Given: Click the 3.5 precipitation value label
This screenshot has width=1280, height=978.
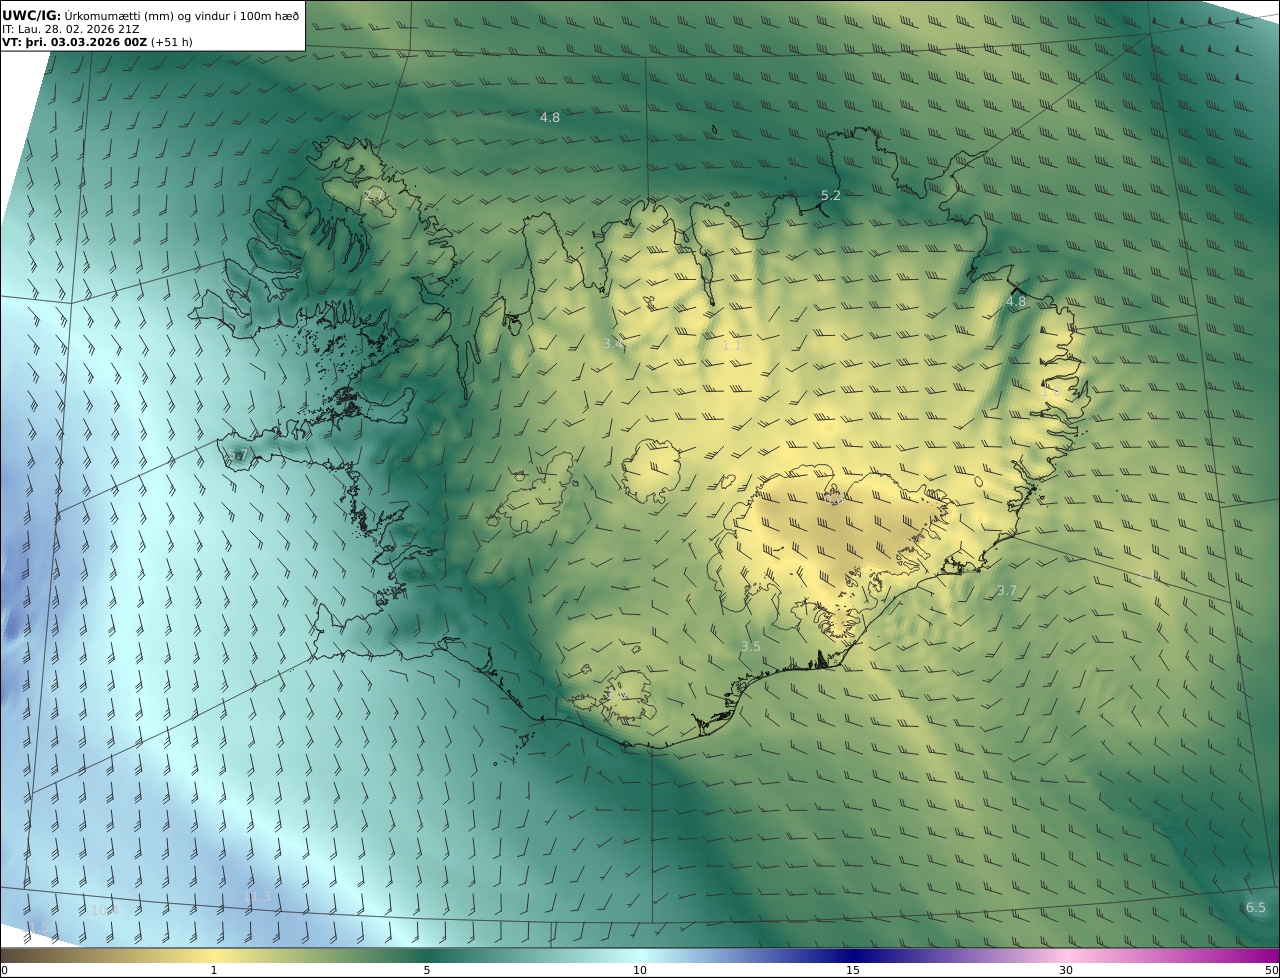Looking at the screenshot, I should [751, 647].
